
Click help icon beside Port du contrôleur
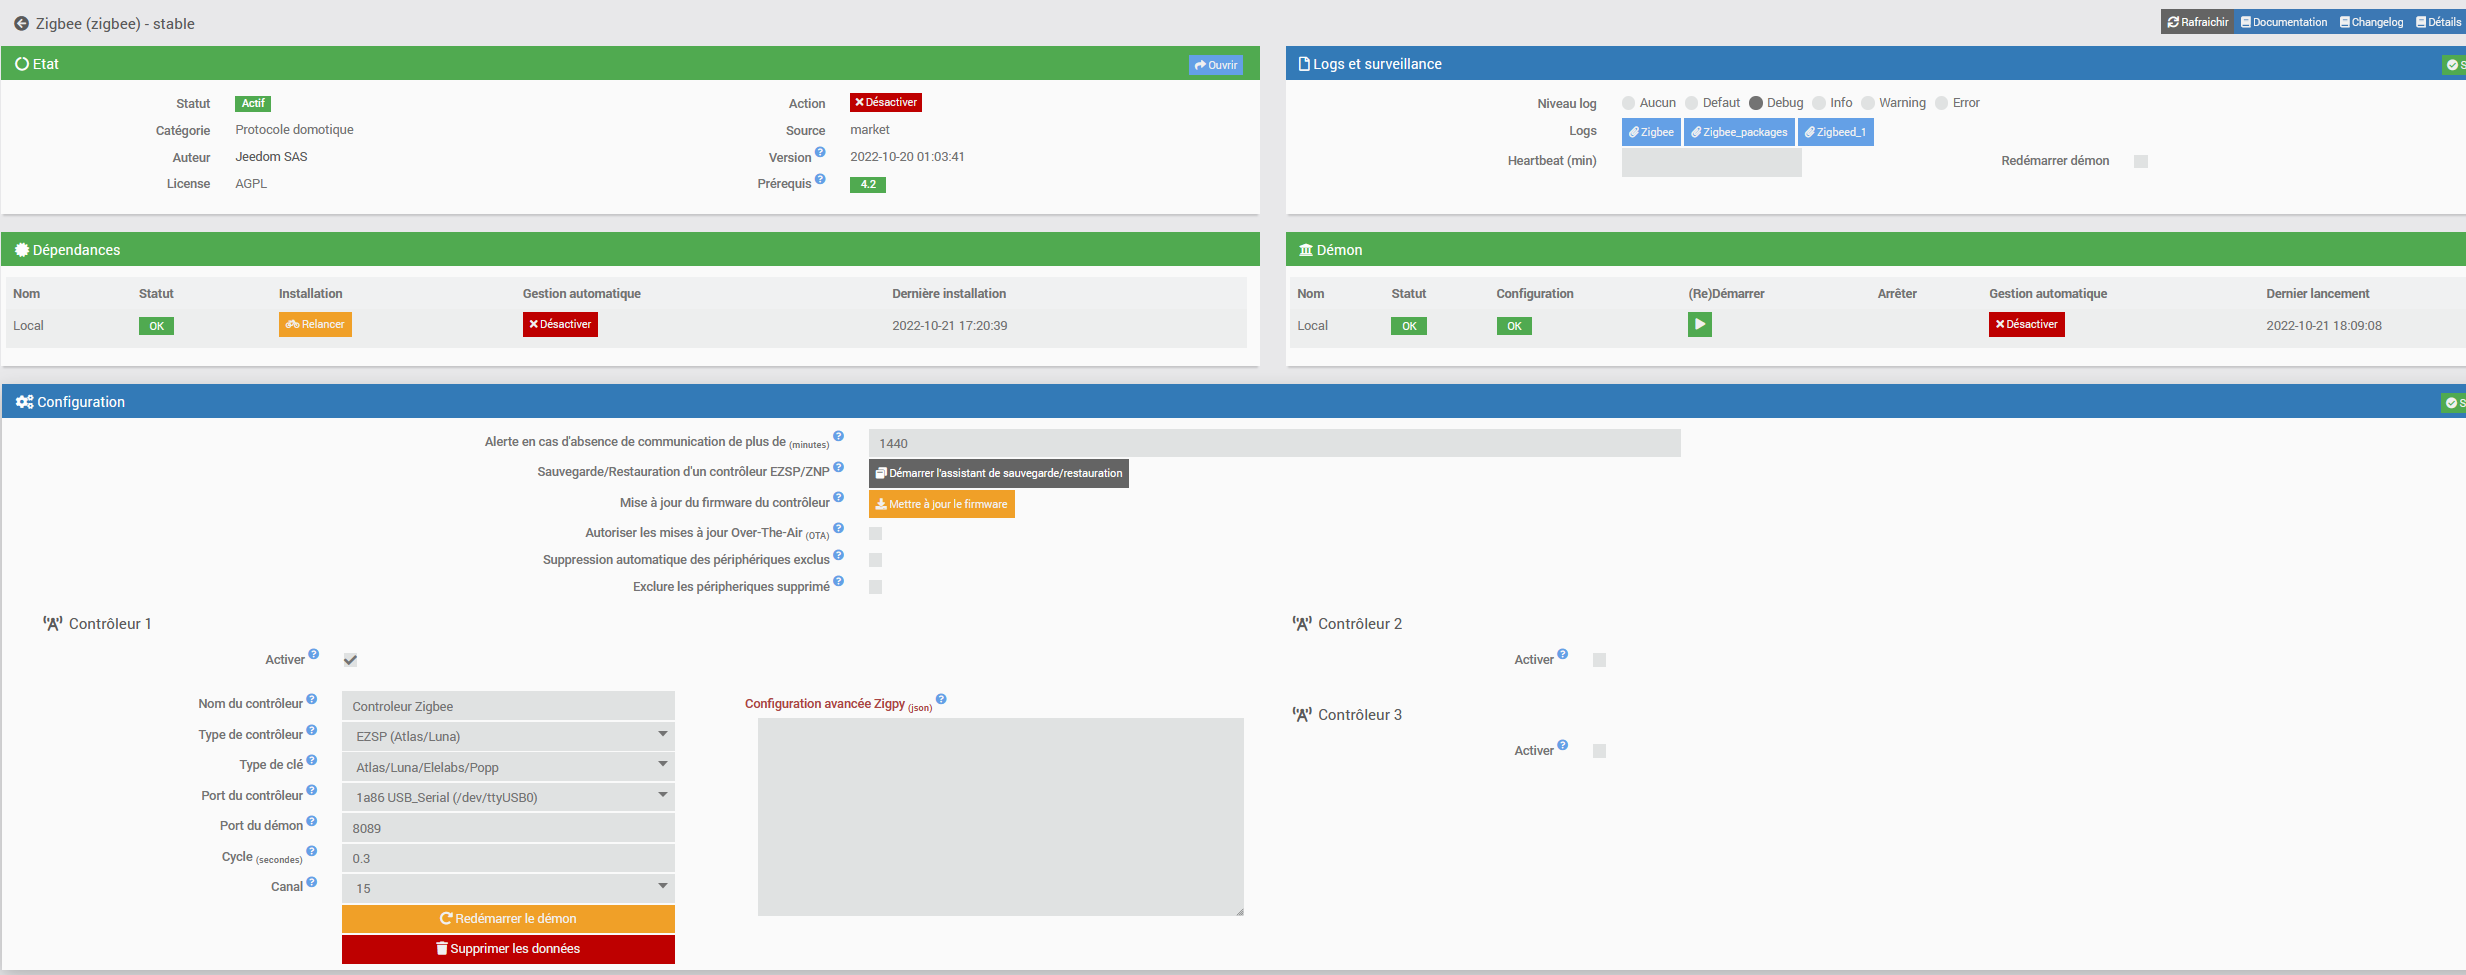click(312, 791)
